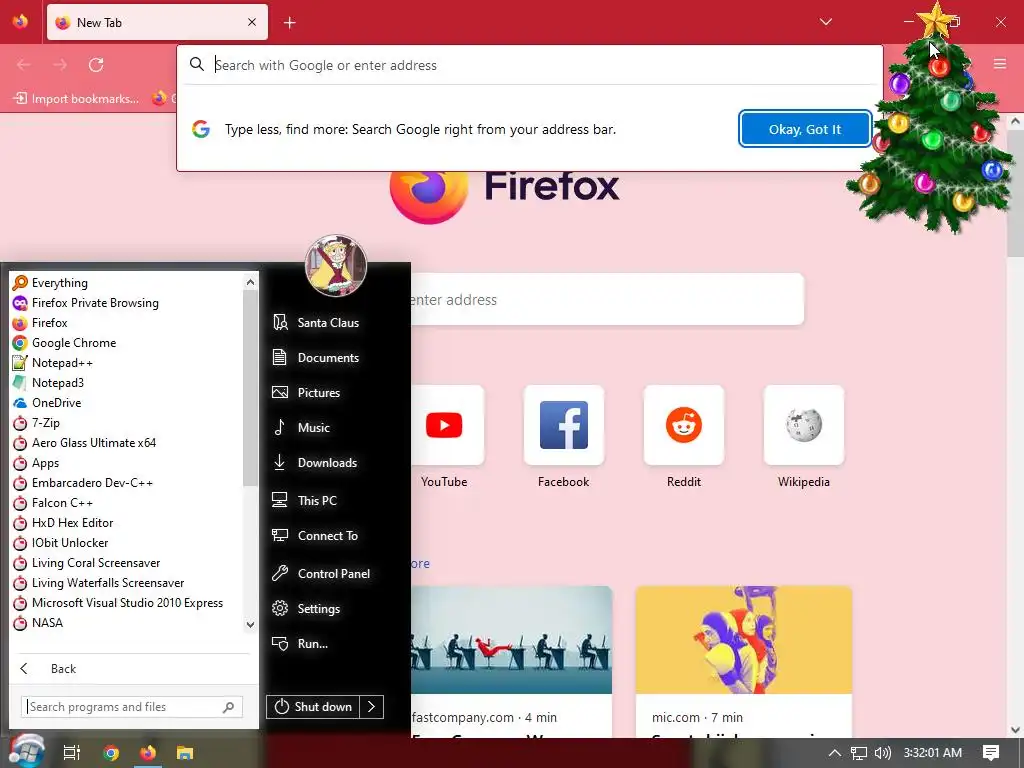Open the NASA folder in start menu
The image size is (1024, 768).
click(x=47, y=623)
